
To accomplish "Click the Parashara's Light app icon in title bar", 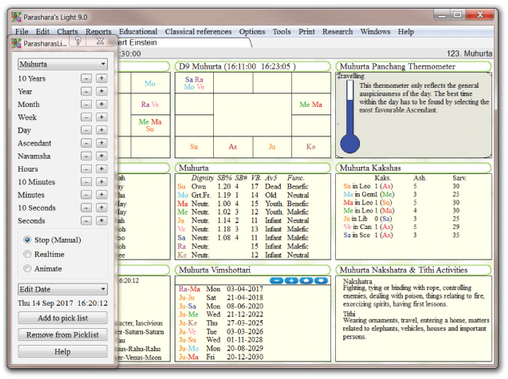I will (x=16, y=17).
